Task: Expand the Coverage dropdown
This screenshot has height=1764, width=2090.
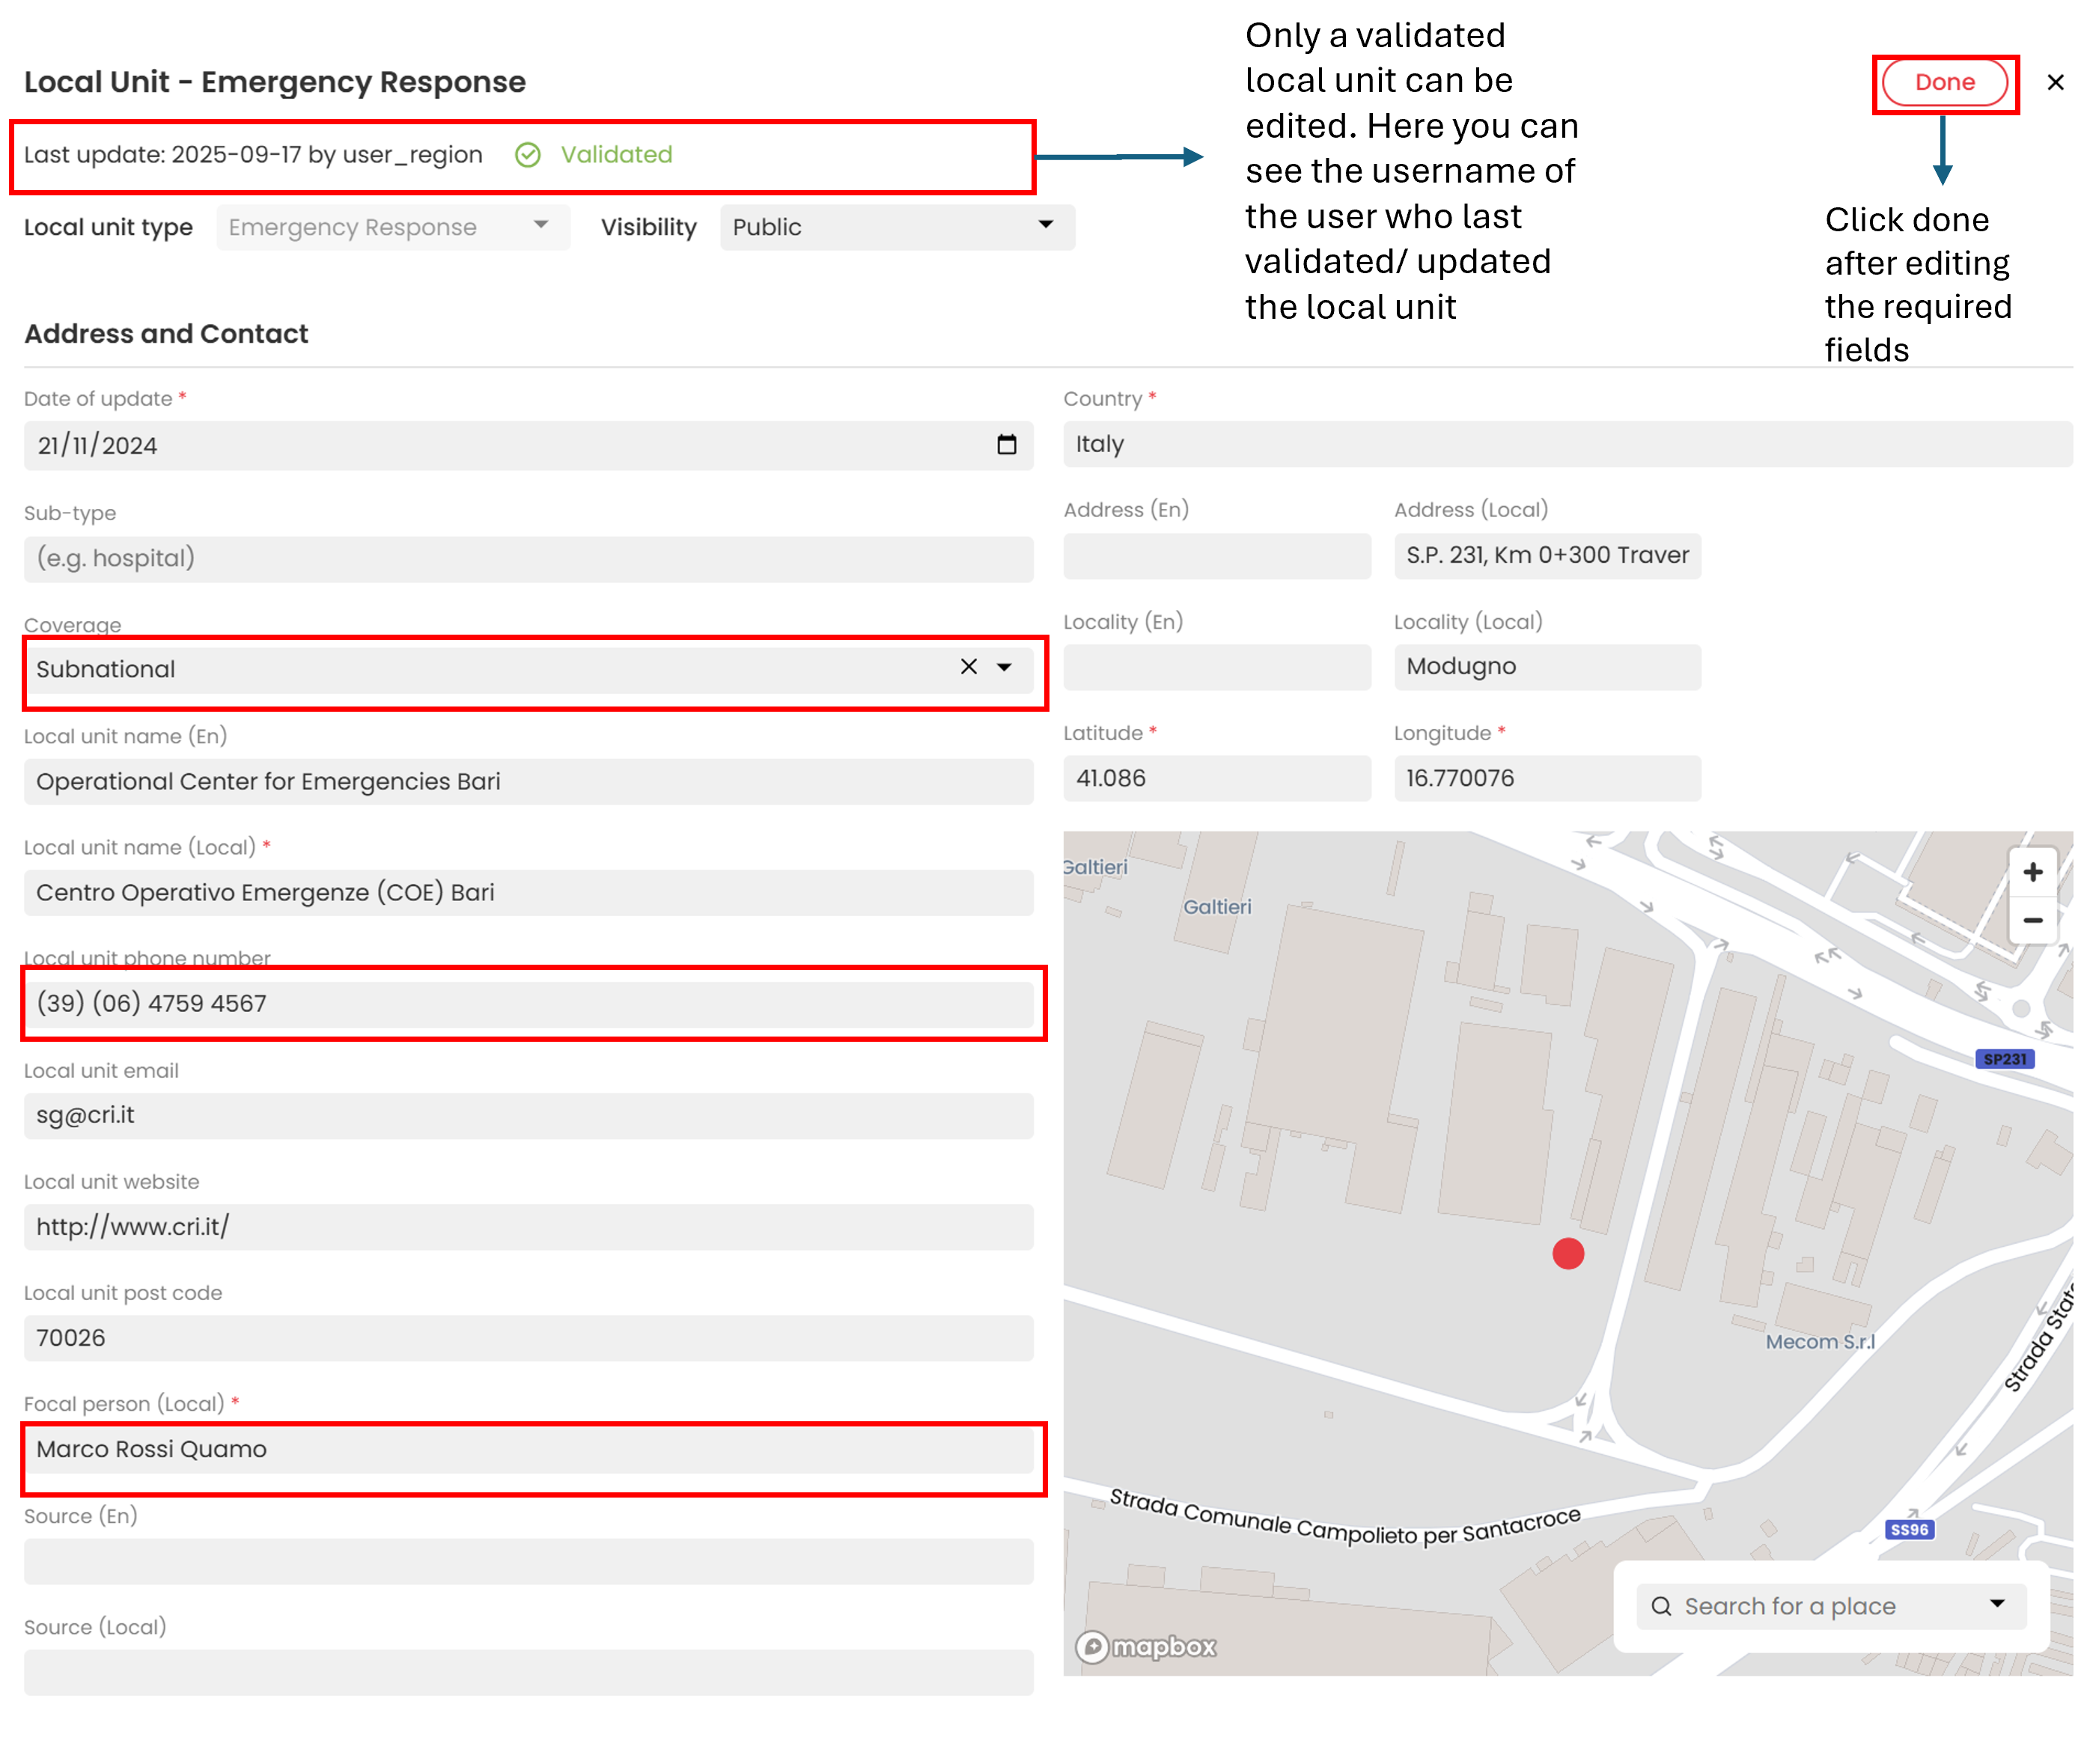Action: (1003, 667)
